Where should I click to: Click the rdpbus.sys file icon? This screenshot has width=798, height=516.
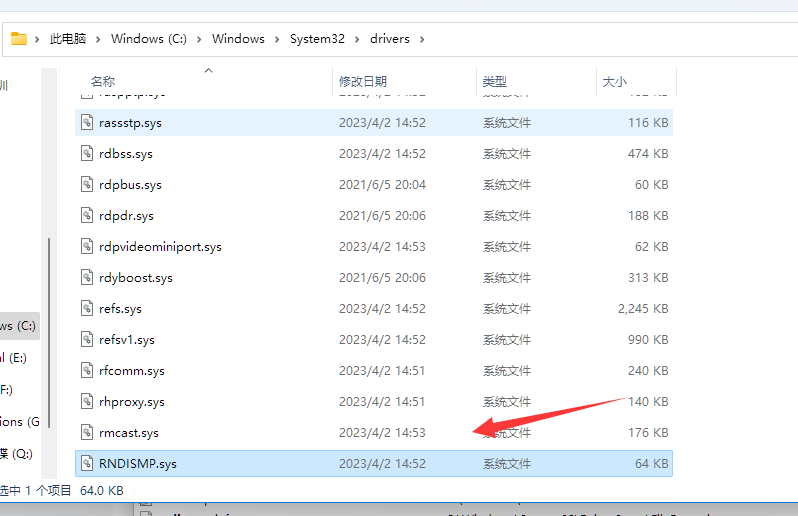coord(87,184)
